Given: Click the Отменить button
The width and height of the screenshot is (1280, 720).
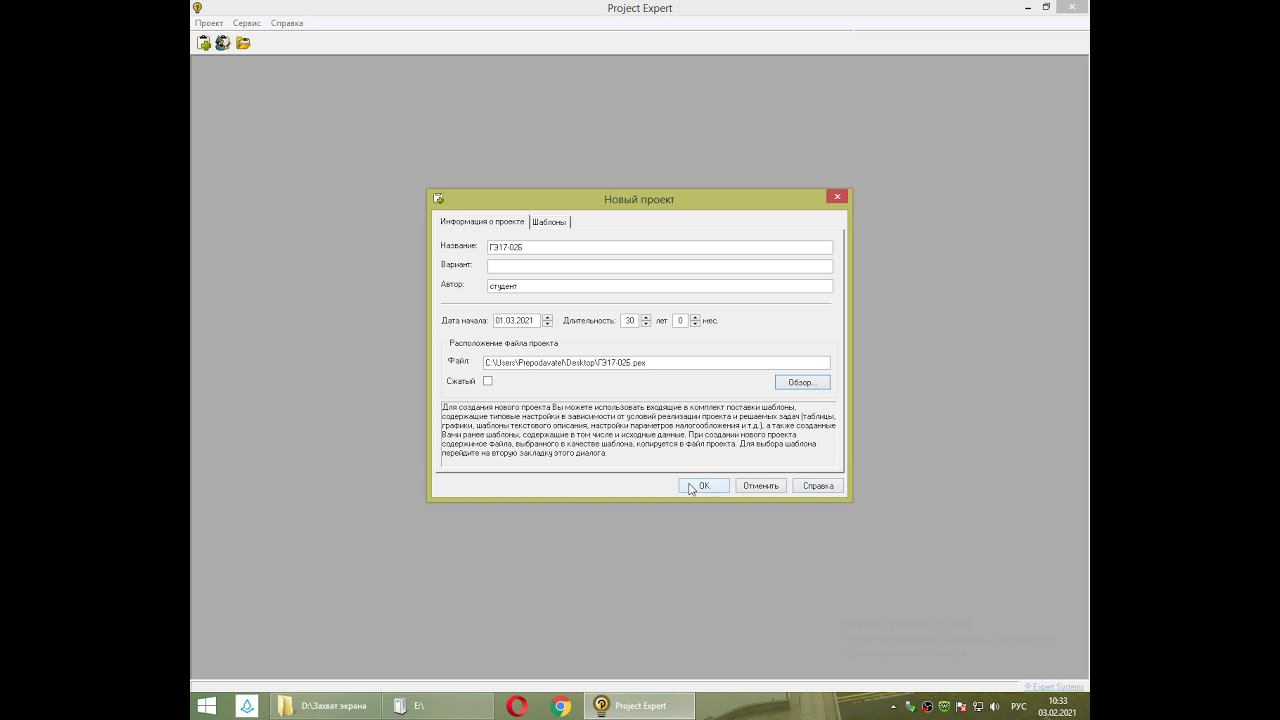Looking at the screenshot, I should (761, 486).
